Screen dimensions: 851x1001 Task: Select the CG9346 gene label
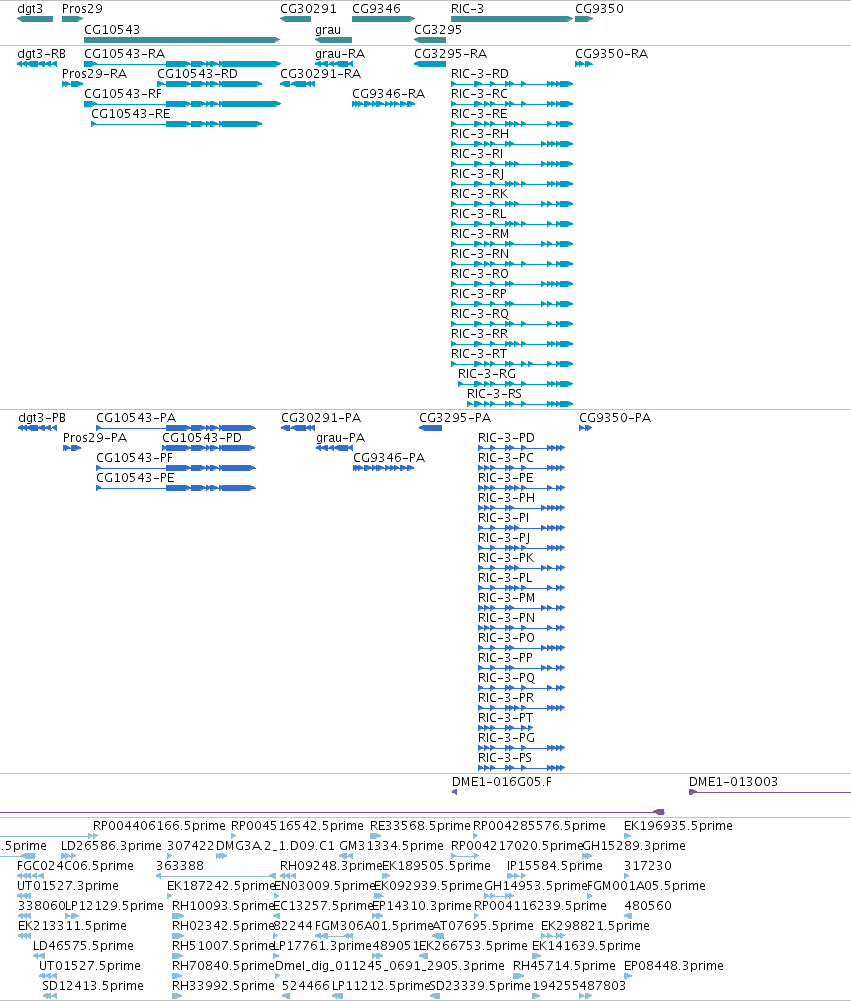(377, 9)
